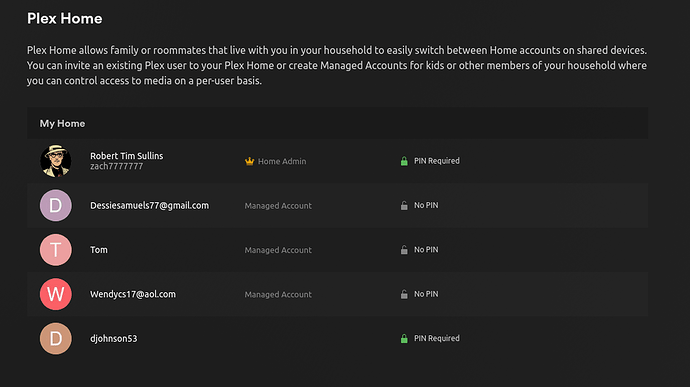Select Wendycs17@aol.com account name
Viewport: 690px width, 387px height.
pyautogui.click(x=133, y=294)
